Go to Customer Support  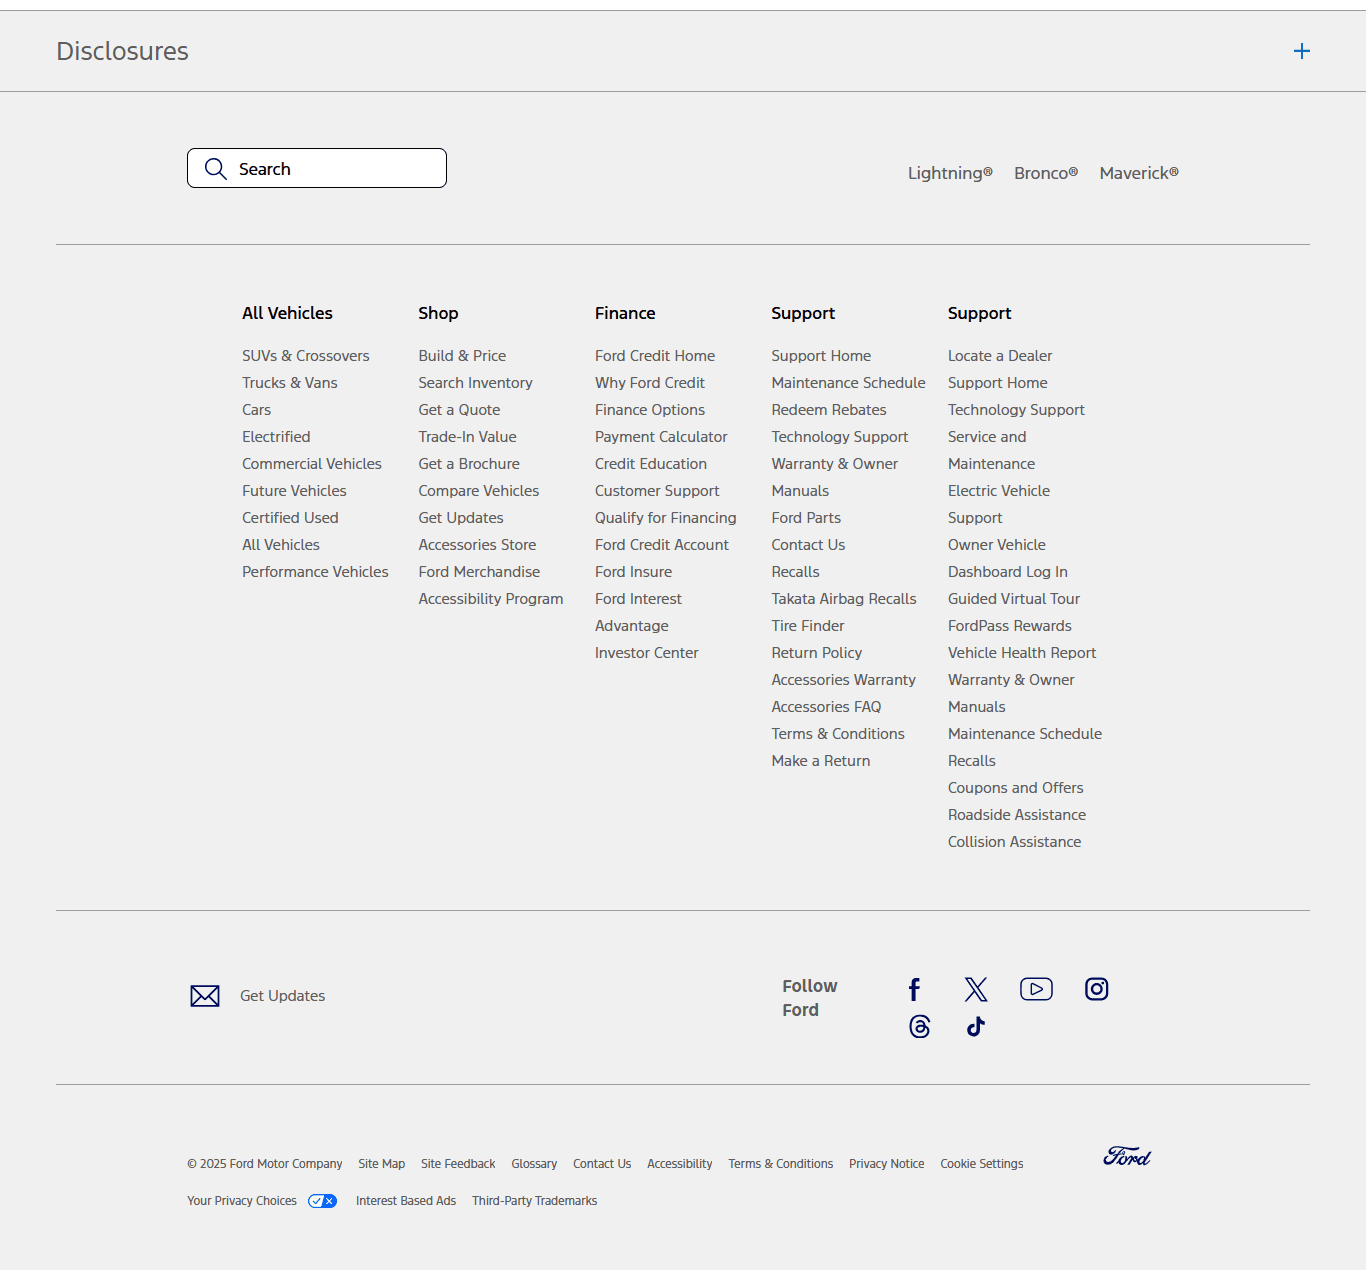[x=657, y=491]
